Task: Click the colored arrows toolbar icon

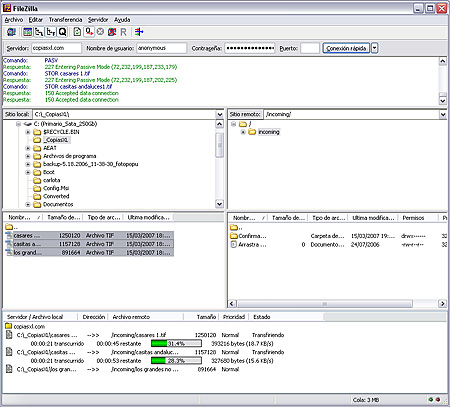Action: pos(139,32)
